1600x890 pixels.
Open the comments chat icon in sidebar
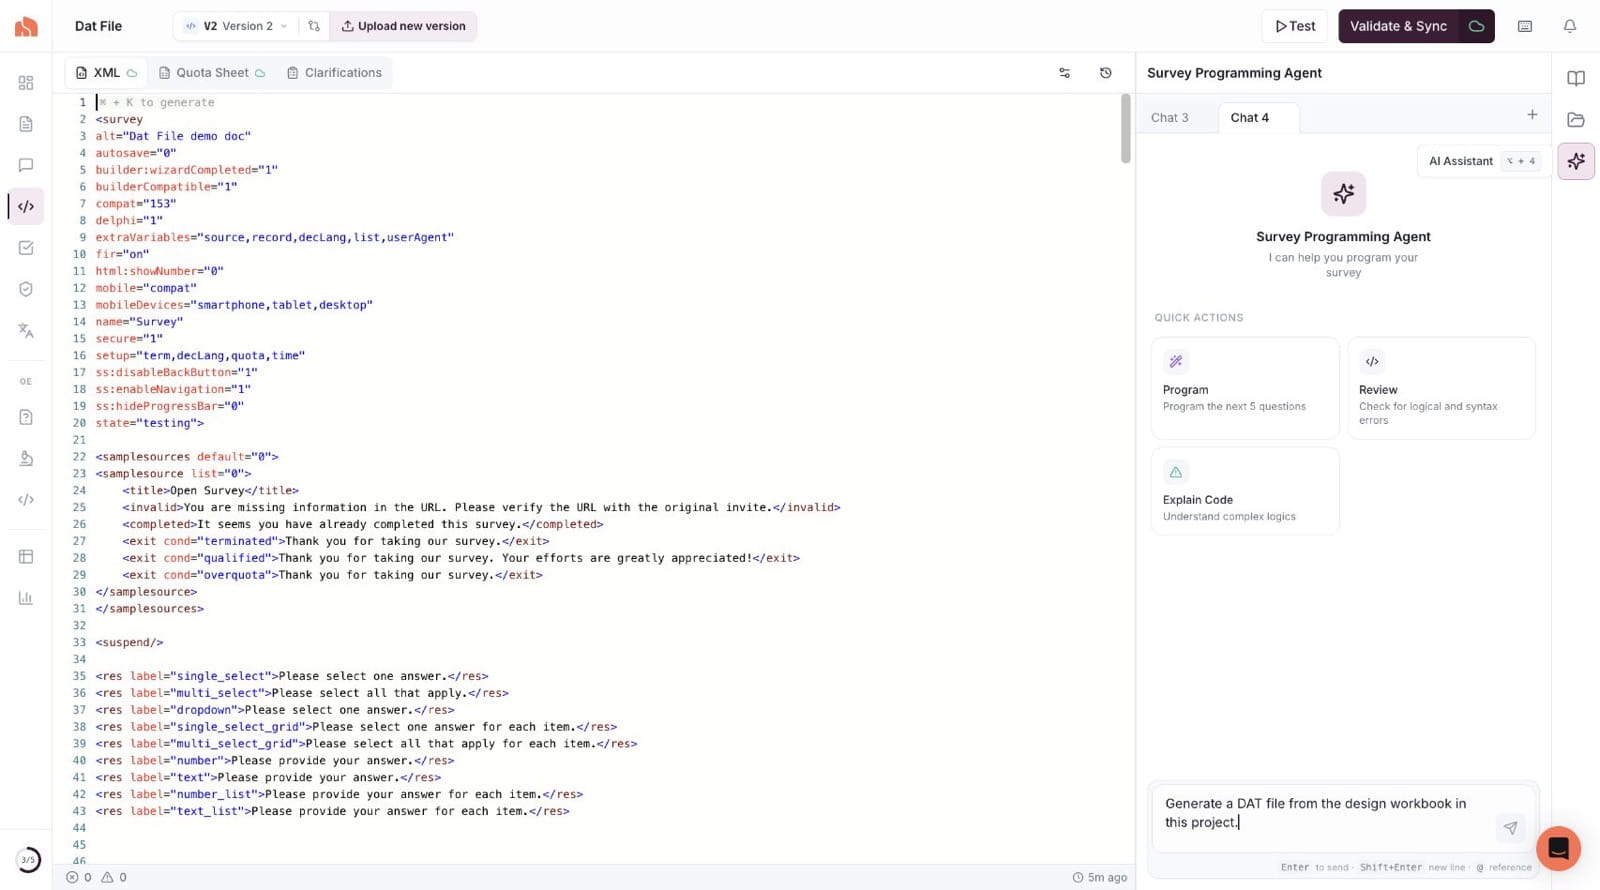pos(26,165)
